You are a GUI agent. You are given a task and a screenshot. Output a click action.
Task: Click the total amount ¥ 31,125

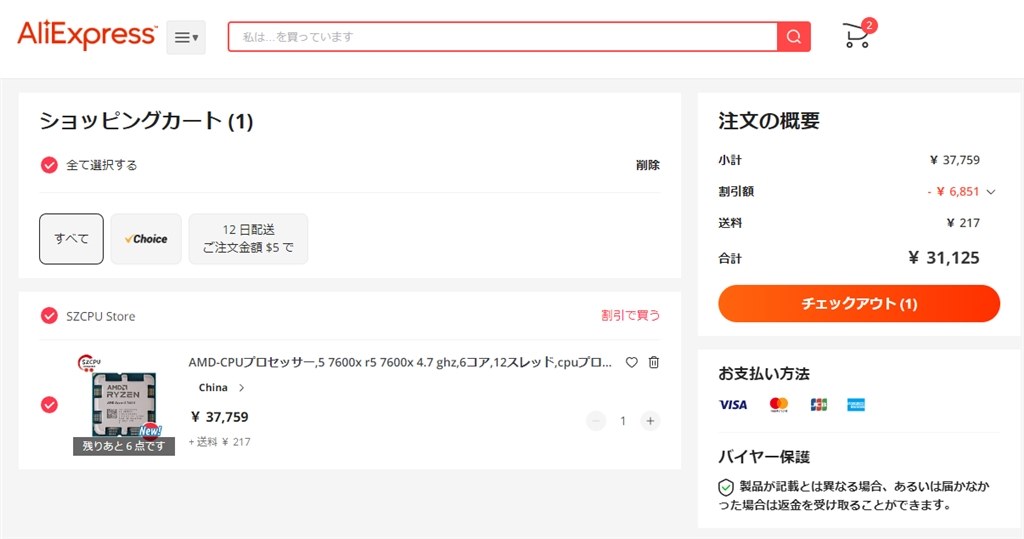(944, 257)
